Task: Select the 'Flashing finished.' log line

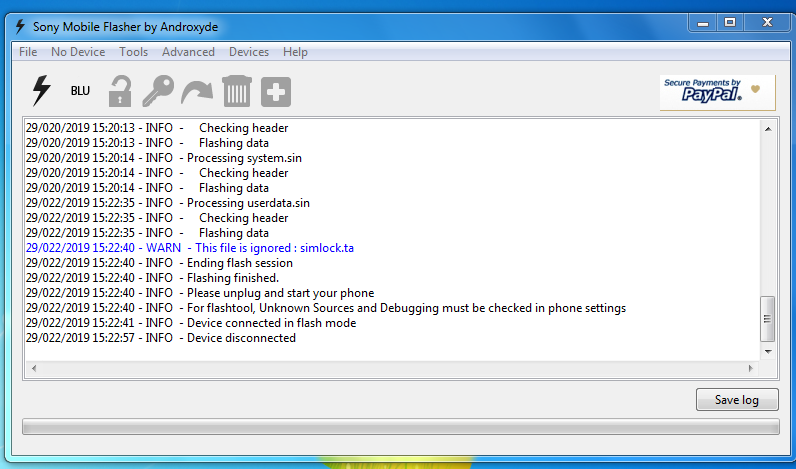Action: point(152,278)
